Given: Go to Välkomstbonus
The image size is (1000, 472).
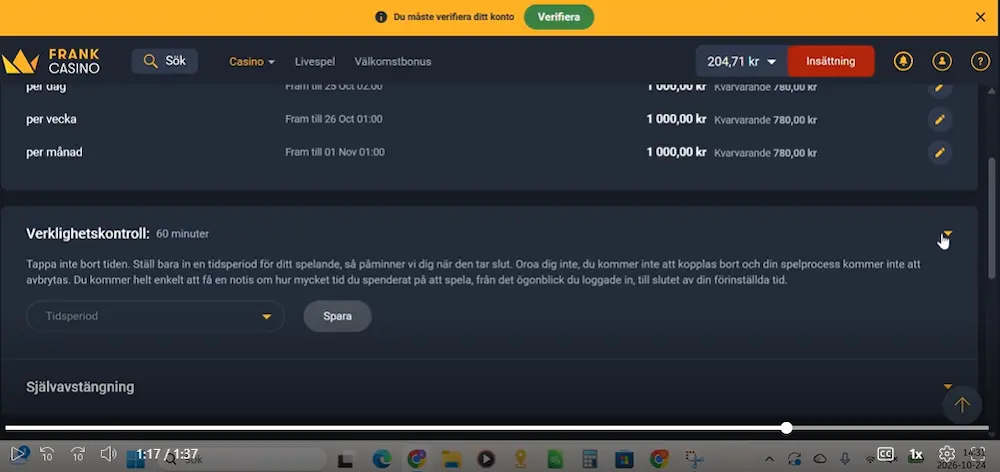Looking at the screenshot, I should click(x=393, y=62).
